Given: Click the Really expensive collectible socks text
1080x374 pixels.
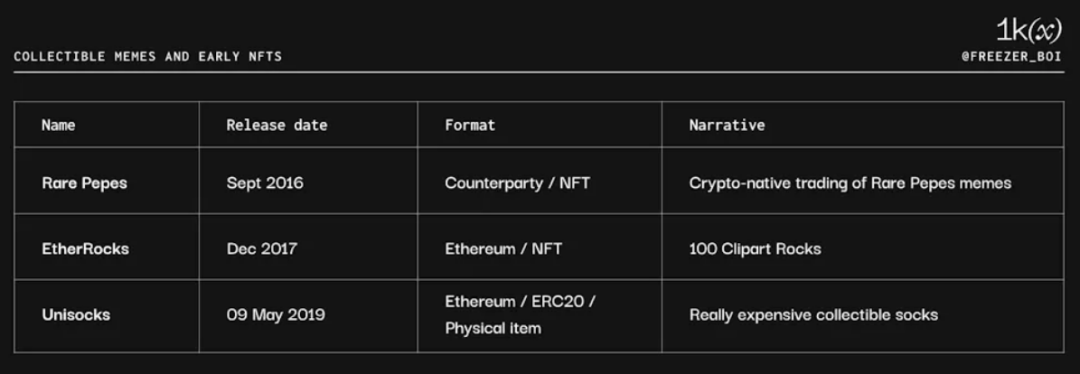Looking at the screenshot, I should 813,315.
